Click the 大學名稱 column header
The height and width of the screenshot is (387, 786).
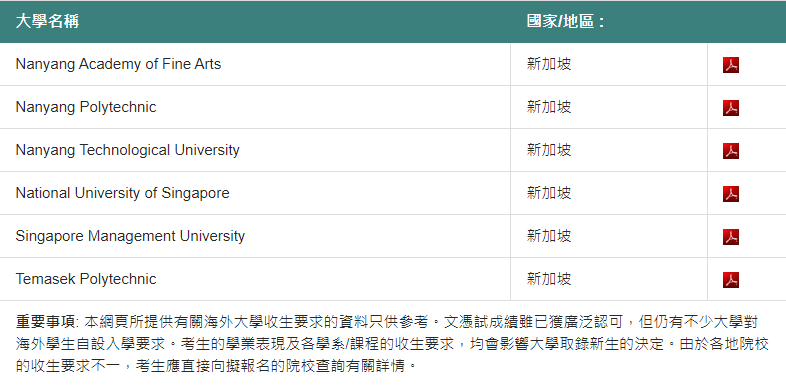point(47,22)
